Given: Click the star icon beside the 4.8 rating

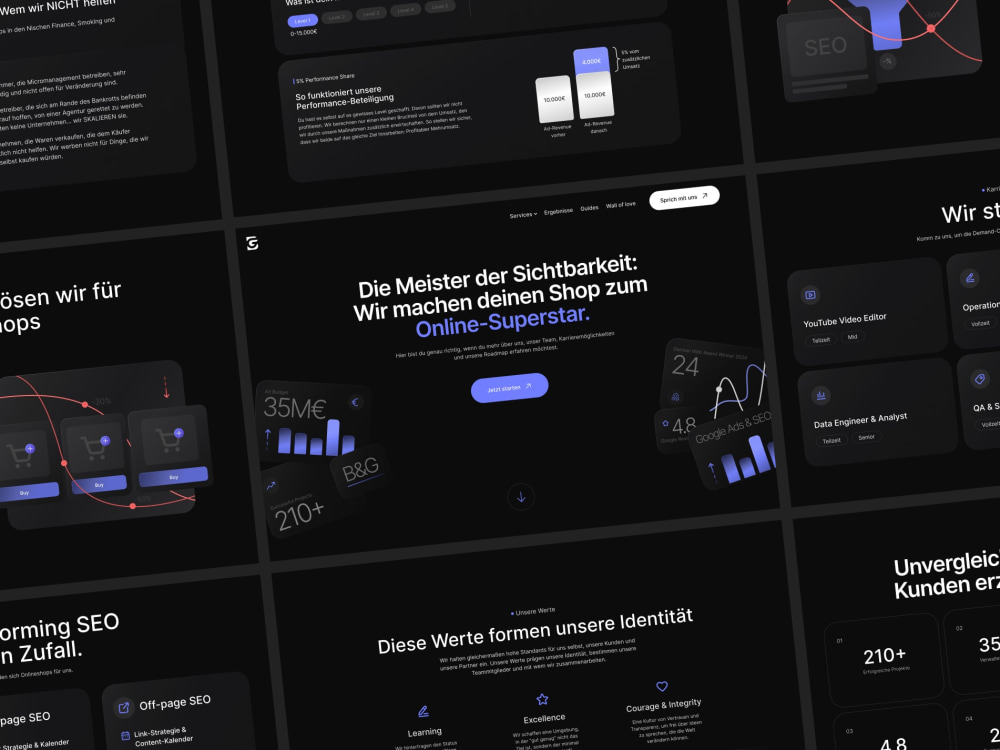Looking at the screenshot, I should [665, 423].
